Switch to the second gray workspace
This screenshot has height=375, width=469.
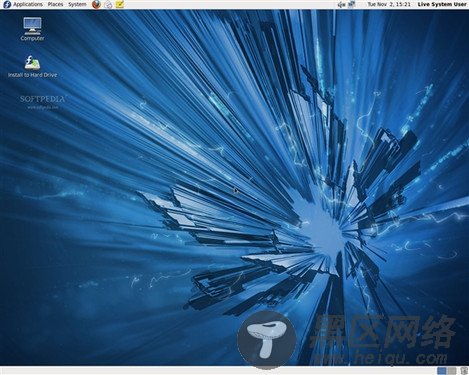coord(452,371)
